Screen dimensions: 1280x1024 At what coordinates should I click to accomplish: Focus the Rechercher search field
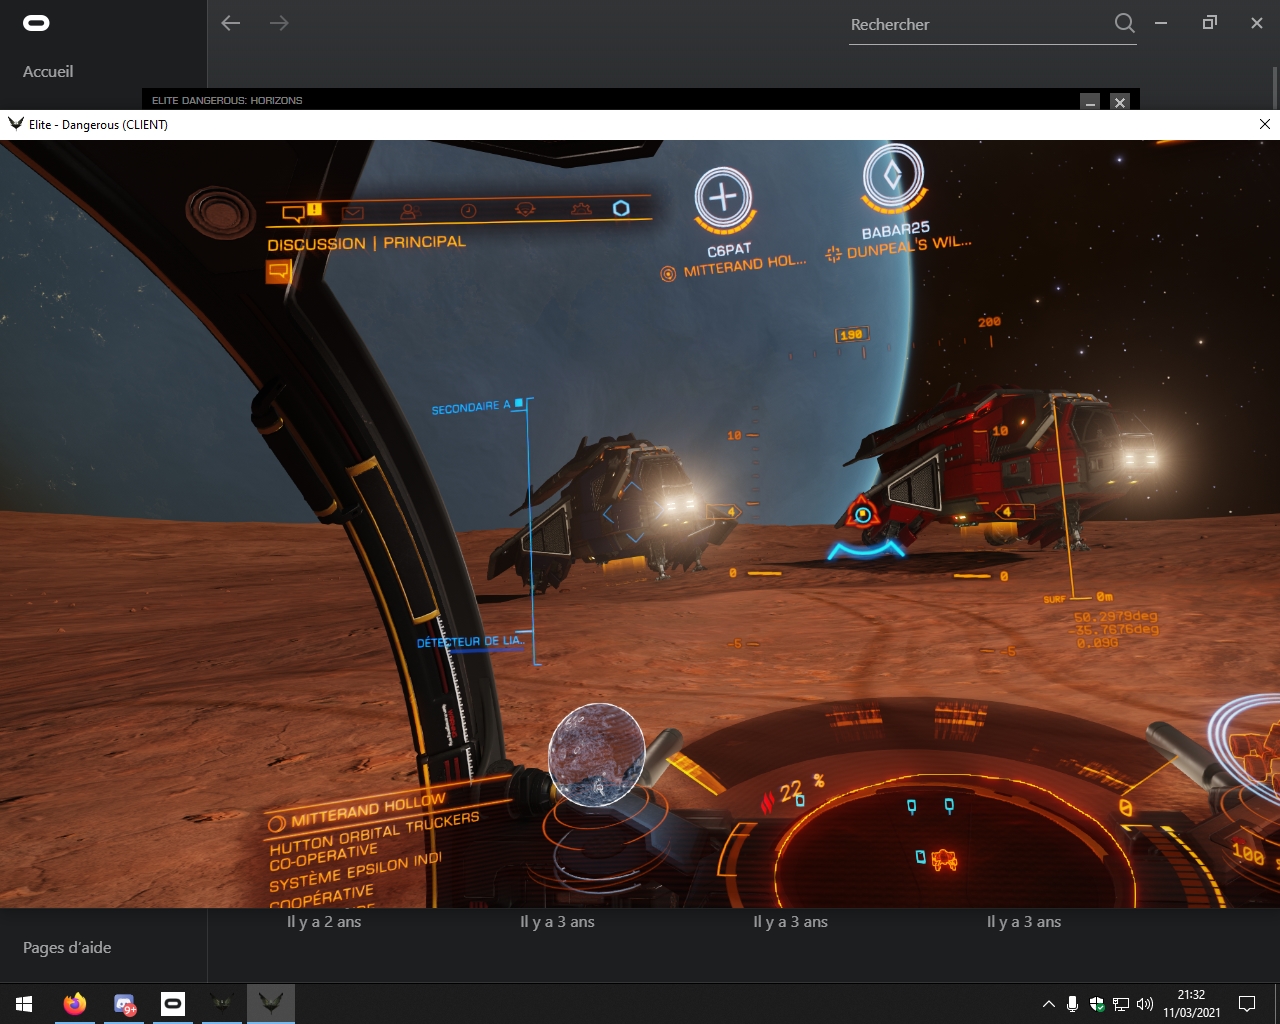tap(980, 25)
